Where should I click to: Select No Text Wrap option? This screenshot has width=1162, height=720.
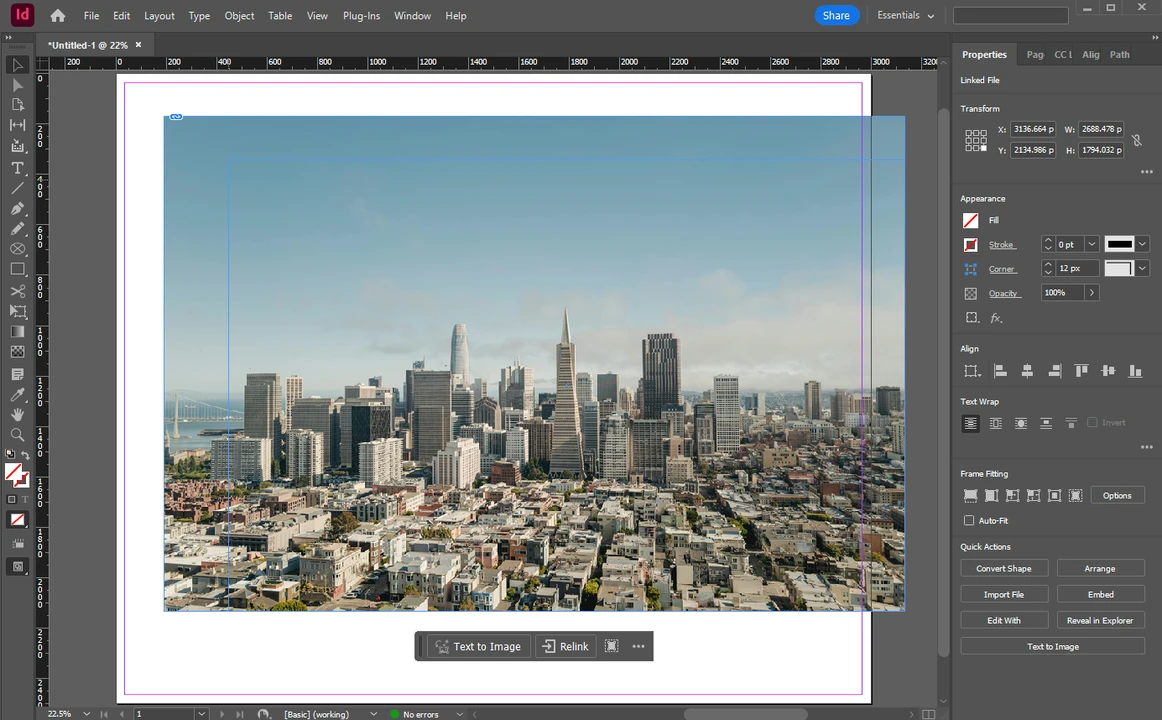tap(970, 423)
